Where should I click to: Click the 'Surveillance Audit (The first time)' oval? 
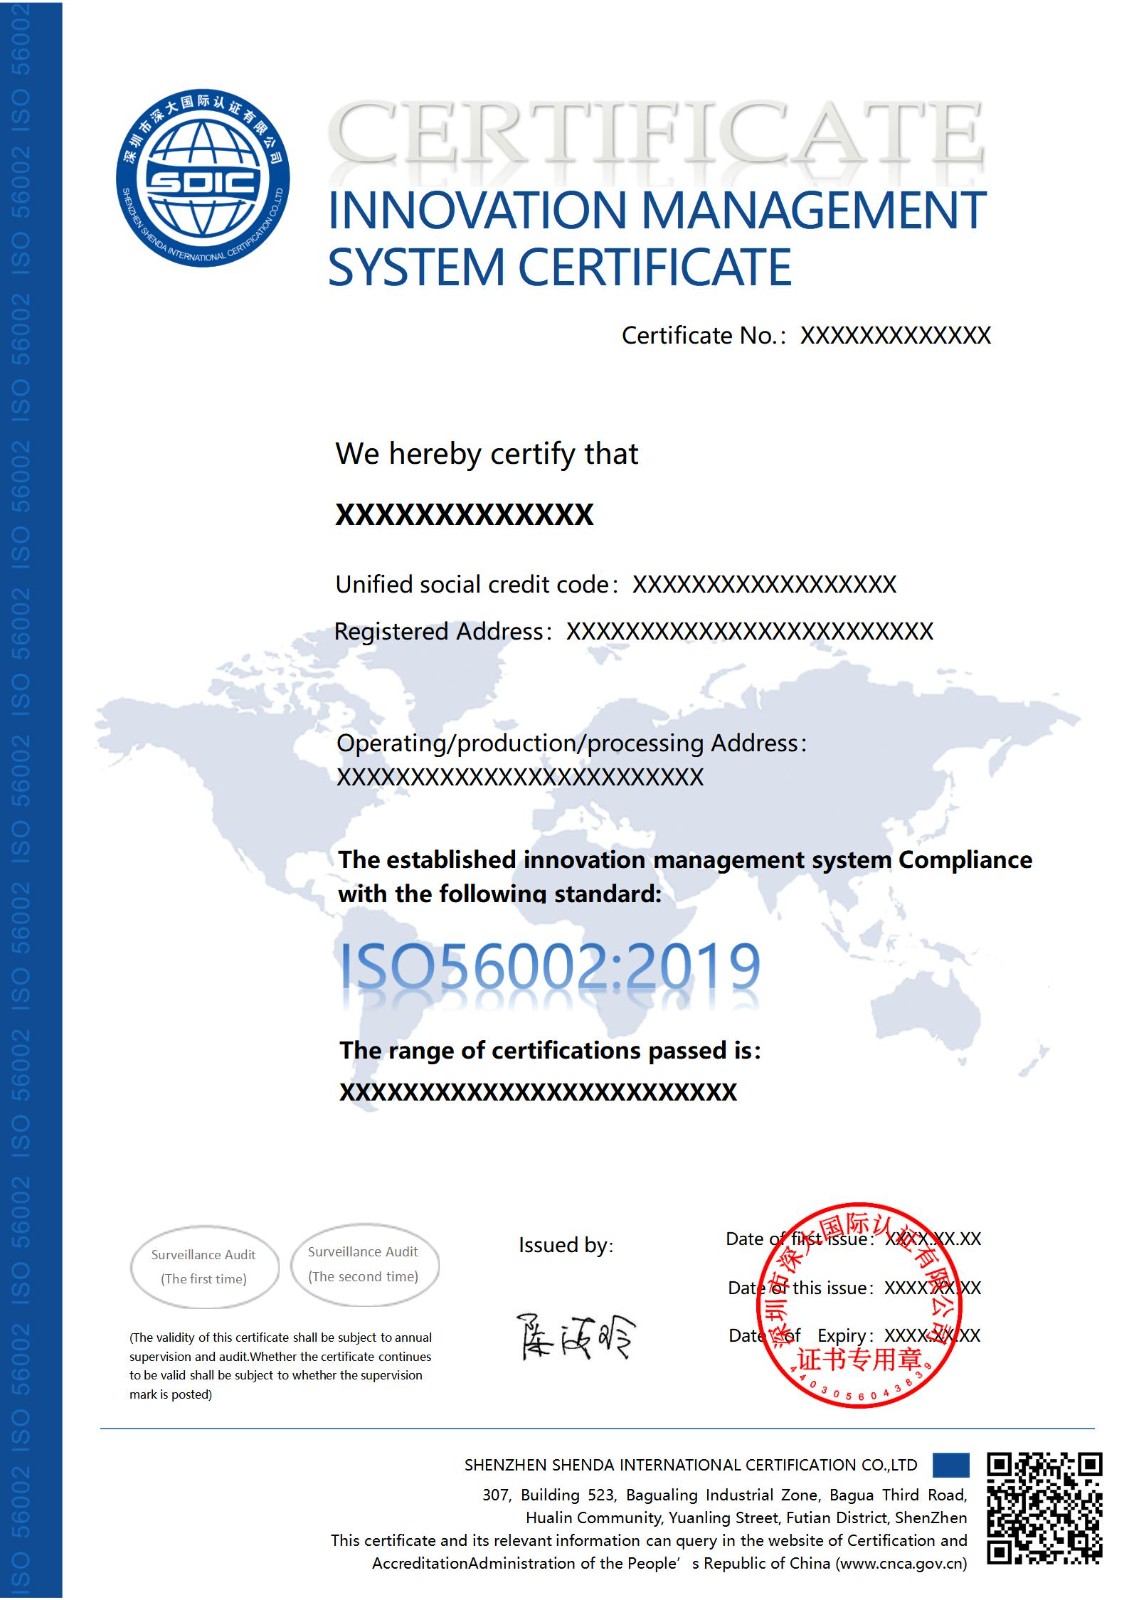(204, 1267)
